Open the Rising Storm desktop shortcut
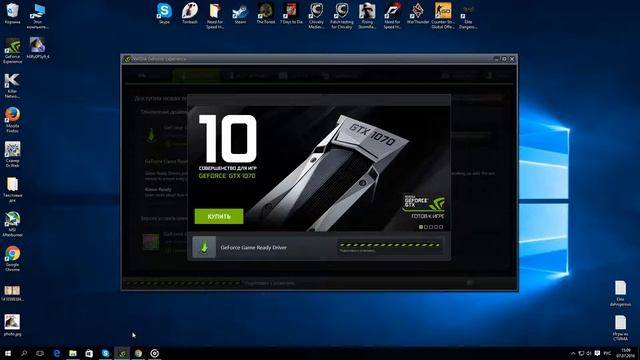The height and width of the screenshot is (360, 640). click(367, 16)
